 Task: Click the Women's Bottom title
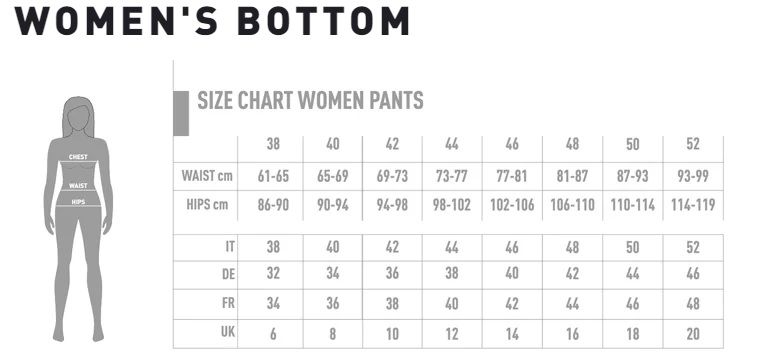coord(212,20)
